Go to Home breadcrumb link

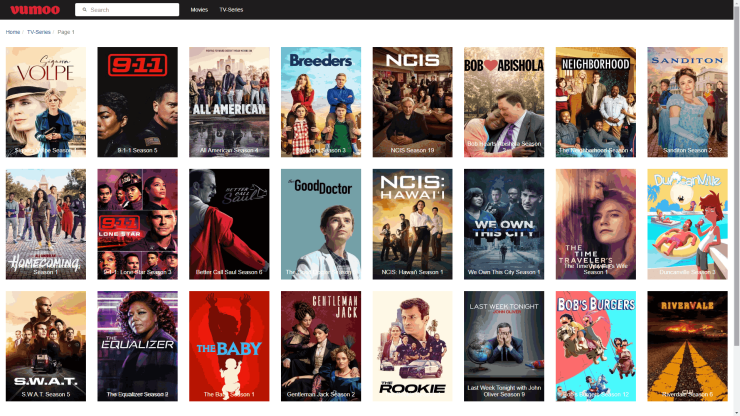(x=13, y=32)
